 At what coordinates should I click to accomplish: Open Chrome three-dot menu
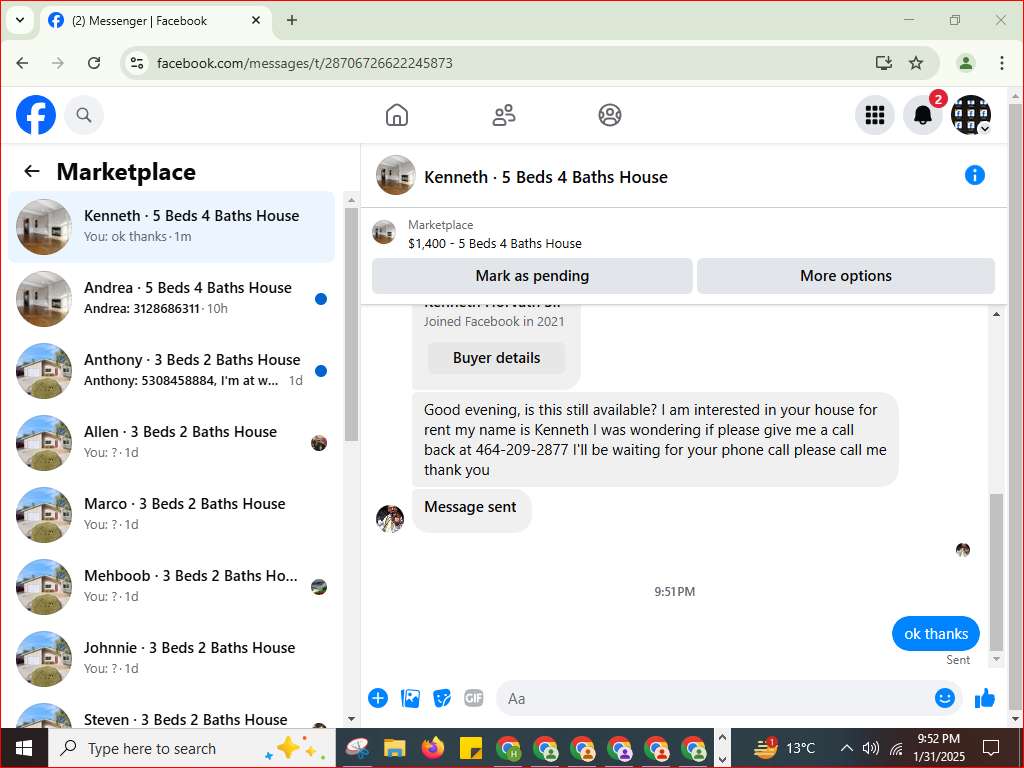pyautogui.click(x=1001, y=63)
